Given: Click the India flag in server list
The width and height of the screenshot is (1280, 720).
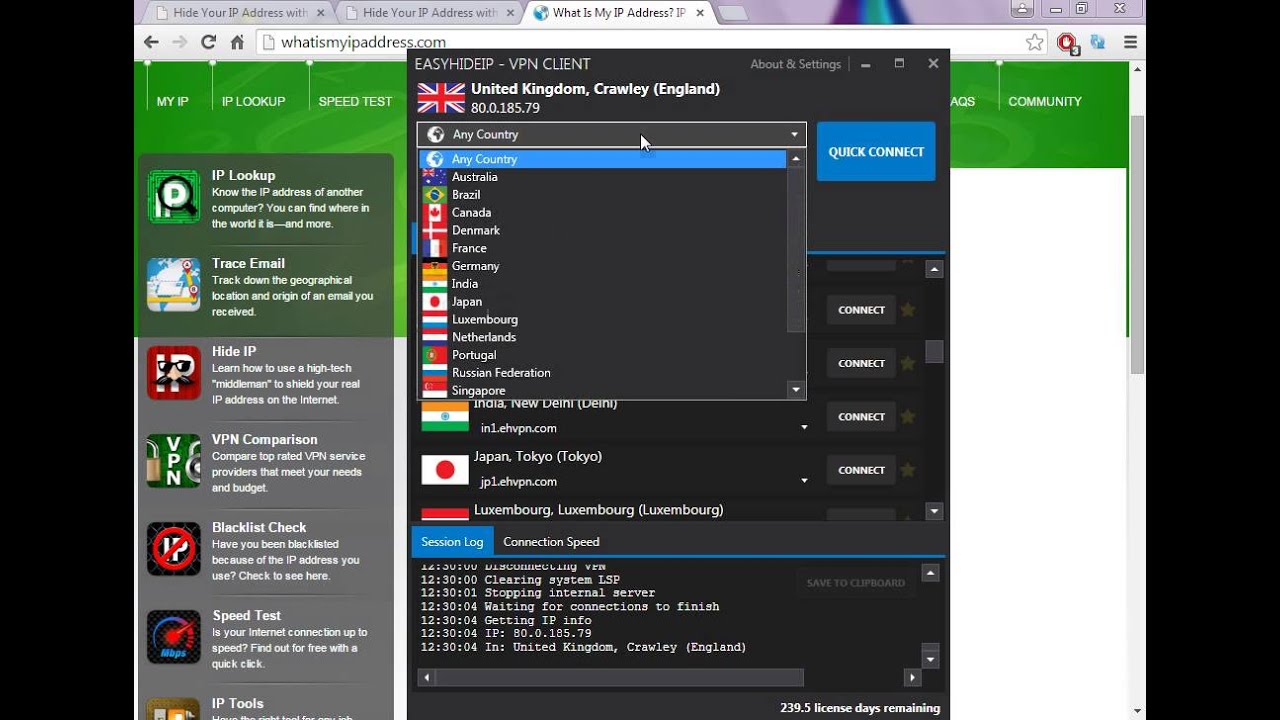Looking at the screenshot, I should pyautogui.click(x=445, y=417).
